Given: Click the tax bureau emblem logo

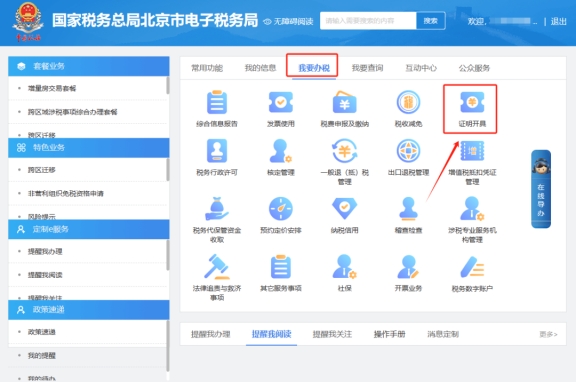Looking at the screenshot, I should (28, 21).
